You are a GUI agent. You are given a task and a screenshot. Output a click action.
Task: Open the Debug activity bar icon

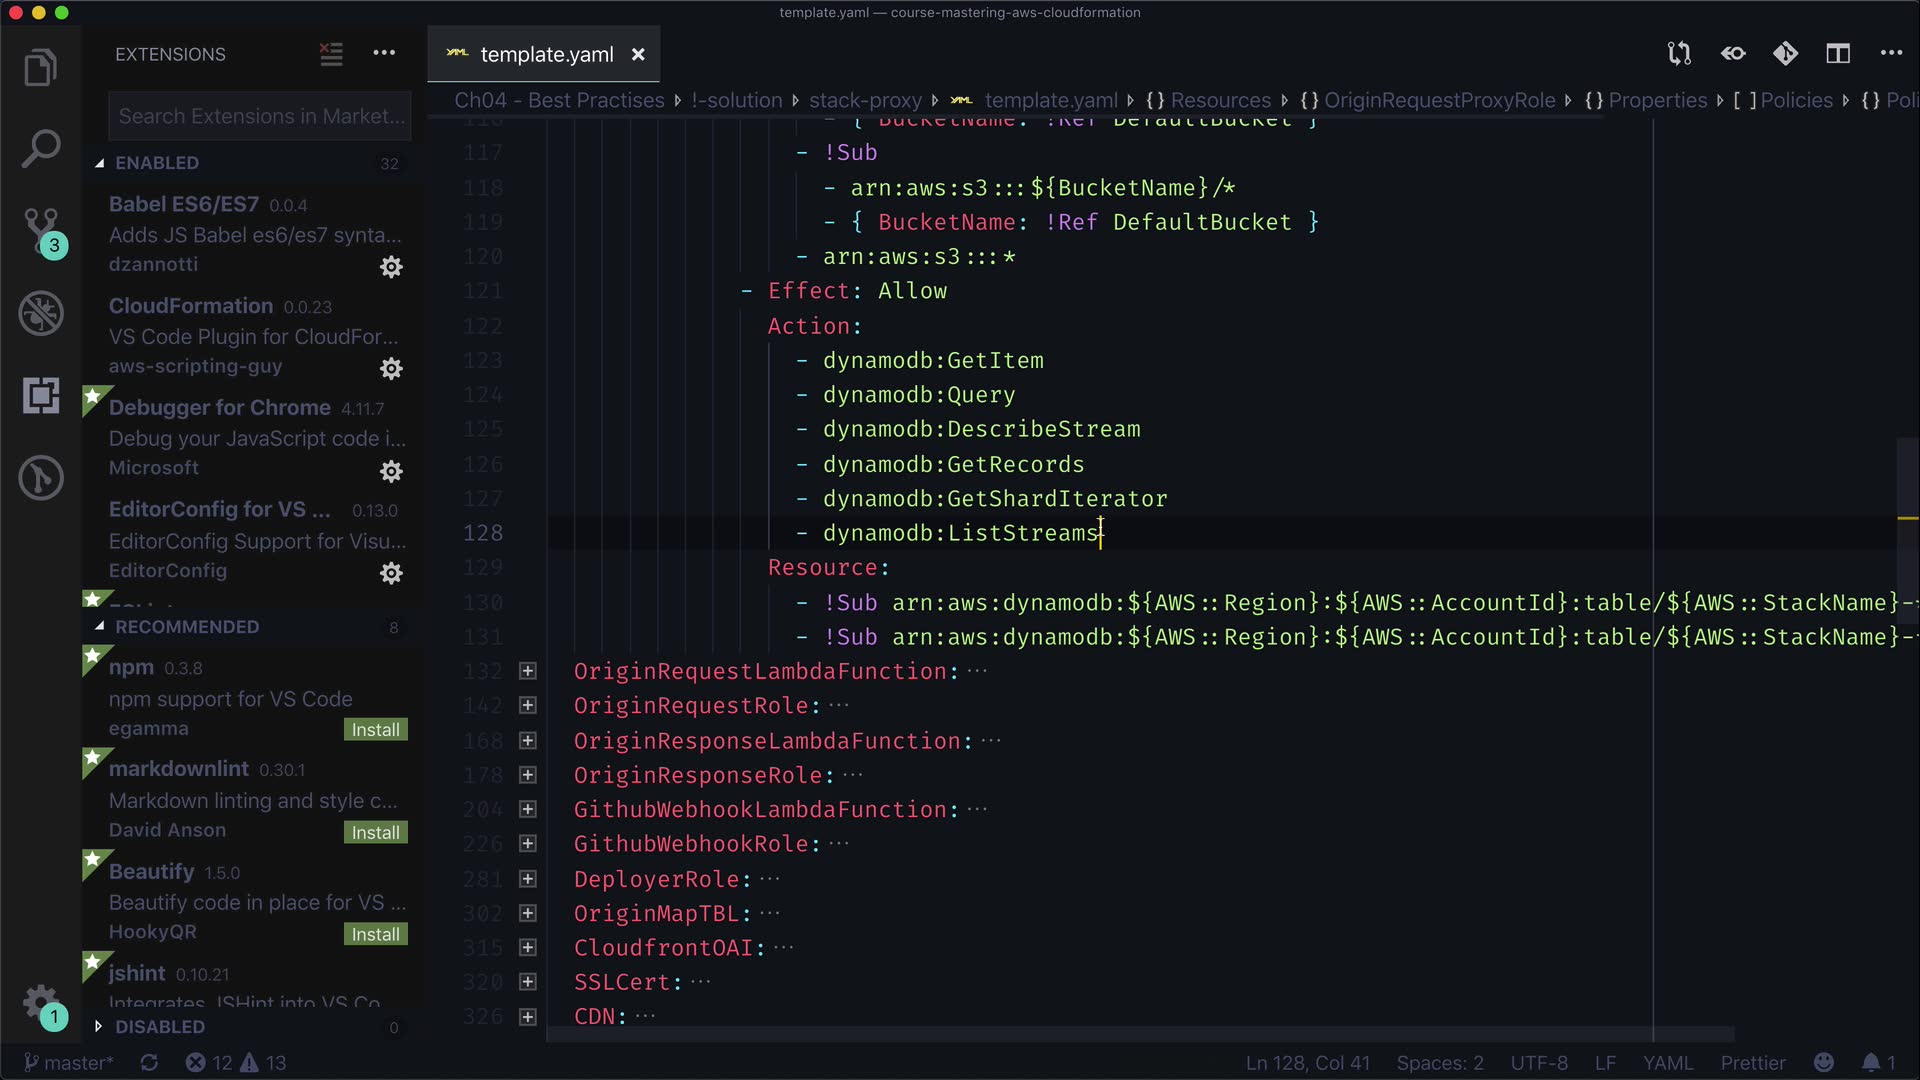[x=40, y=313]
